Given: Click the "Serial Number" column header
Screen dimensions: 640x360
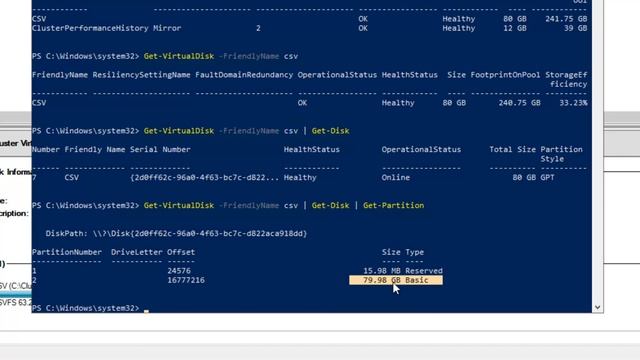Looking at the screenshot, I should [160, 149].
